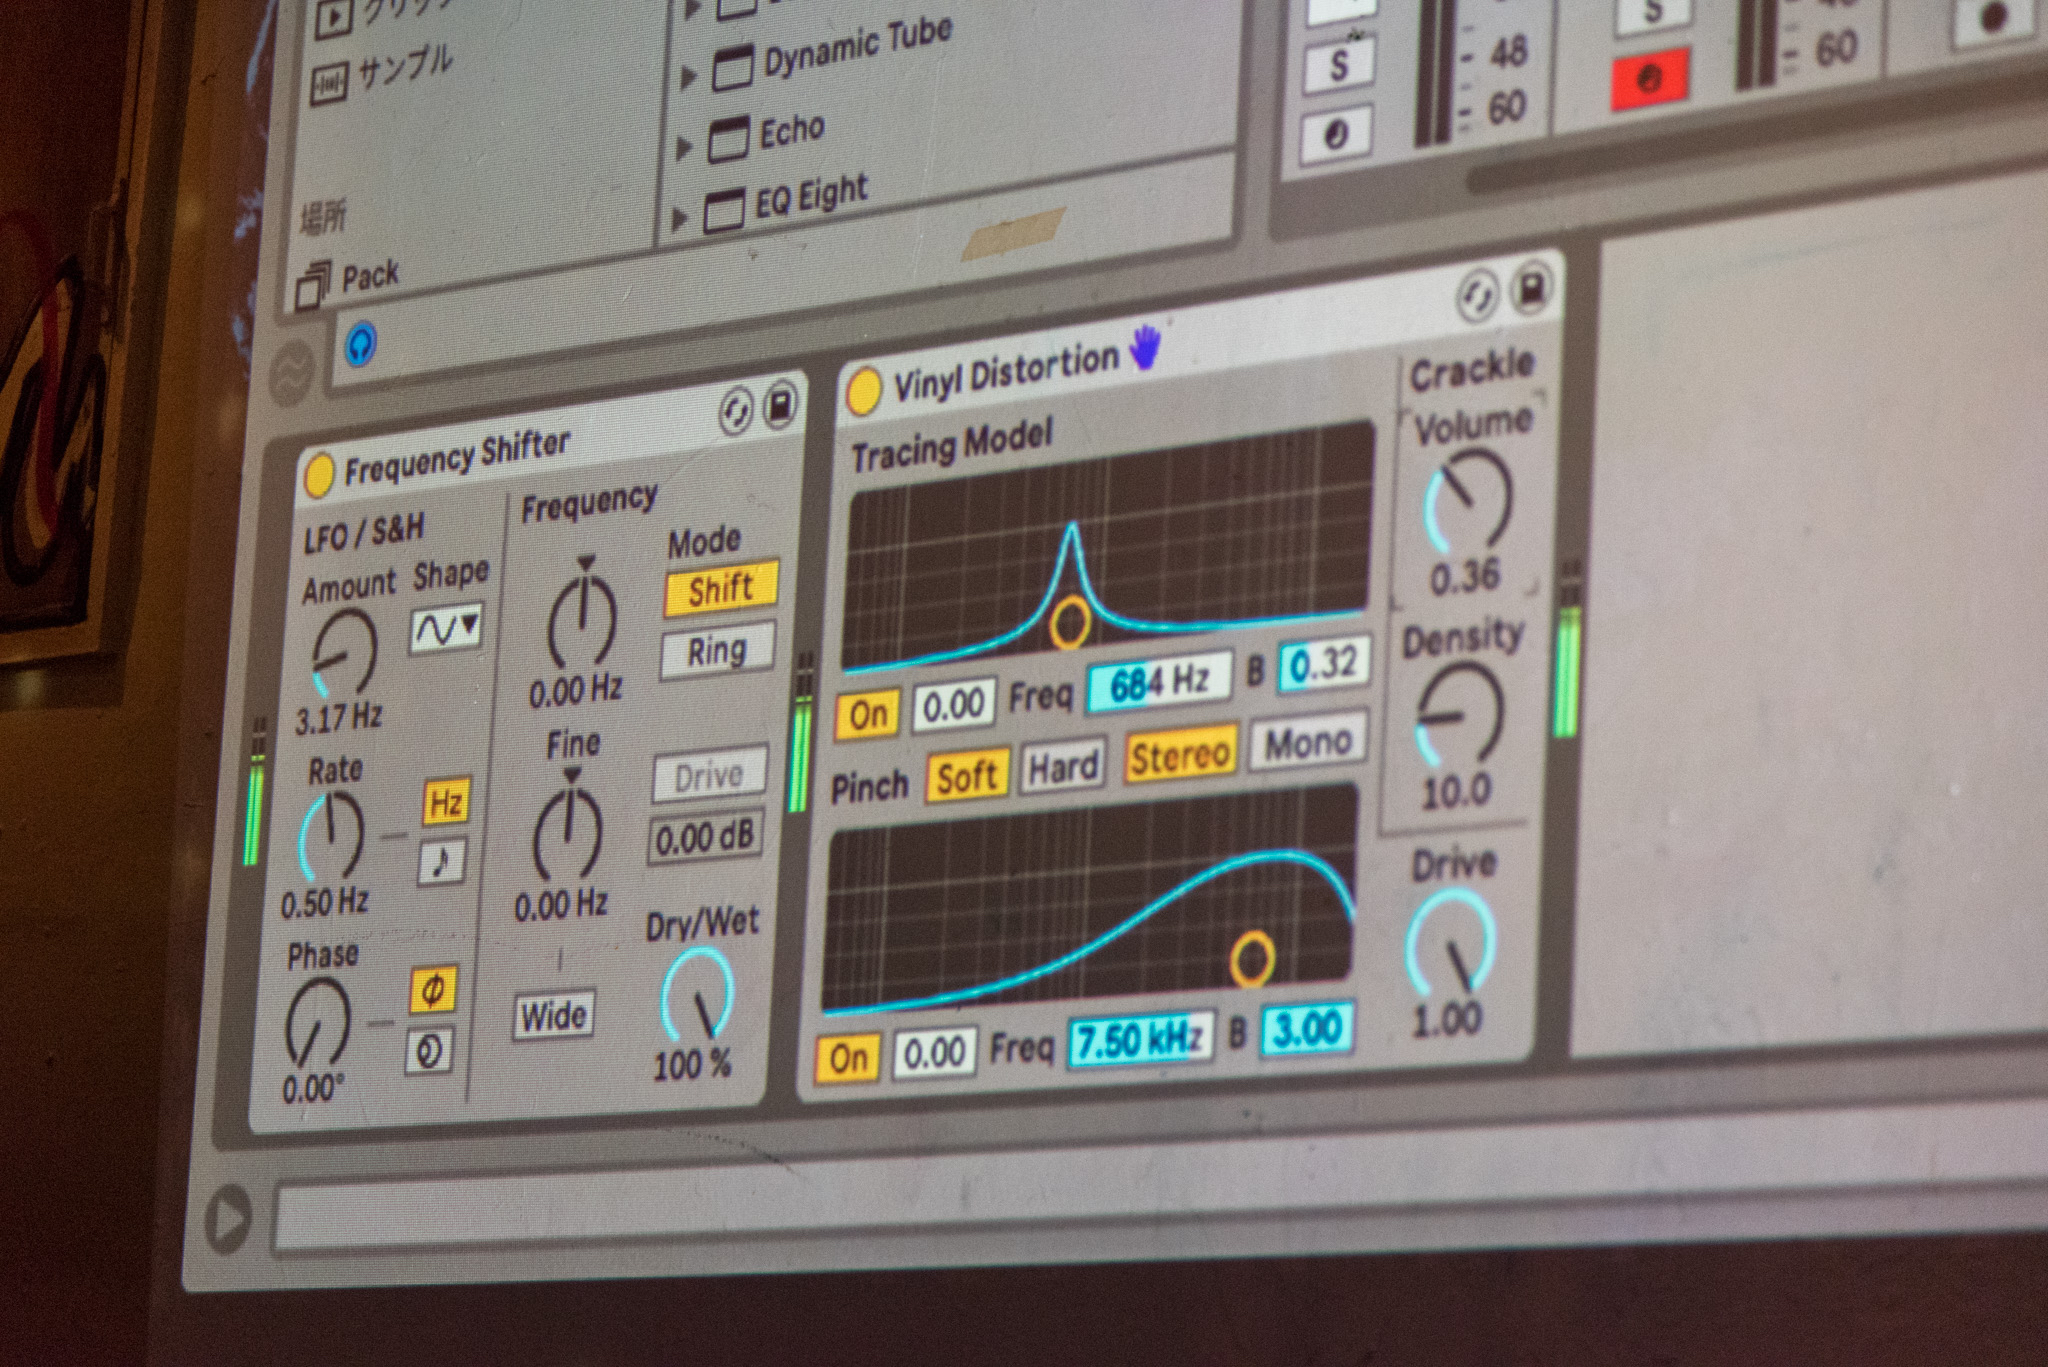Screen dimensions: 2048x1367
Task: Click play preview button at bottom left
Action: (227, 1219)
